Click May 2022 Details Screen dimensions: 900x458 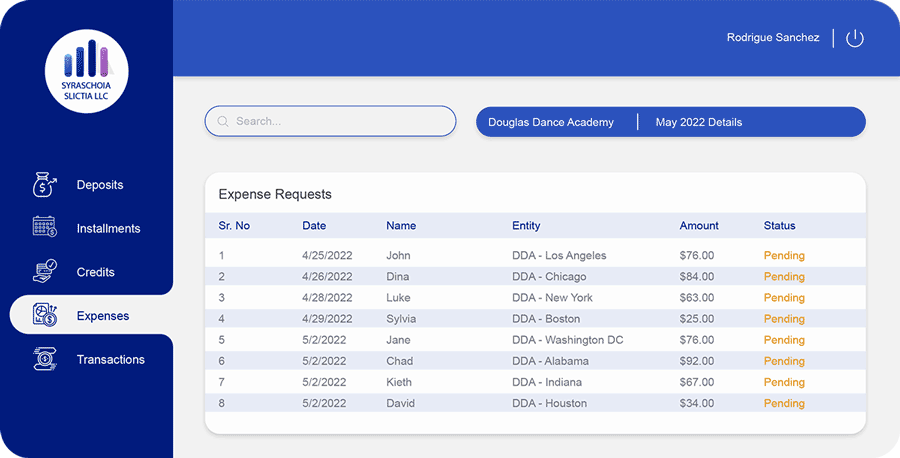[699, 122]
